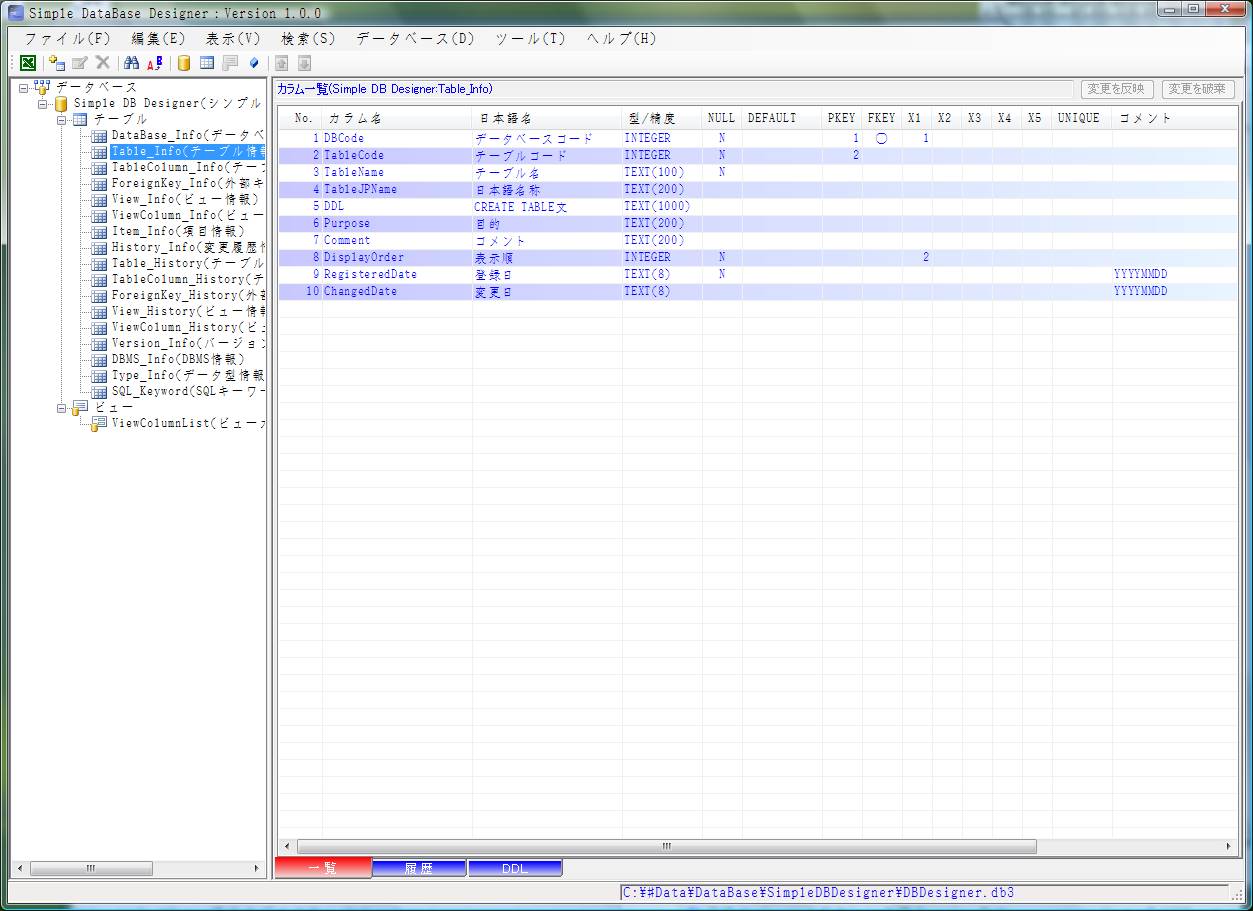
Task: Switch to the DDL tab
Action: [514, 869]
